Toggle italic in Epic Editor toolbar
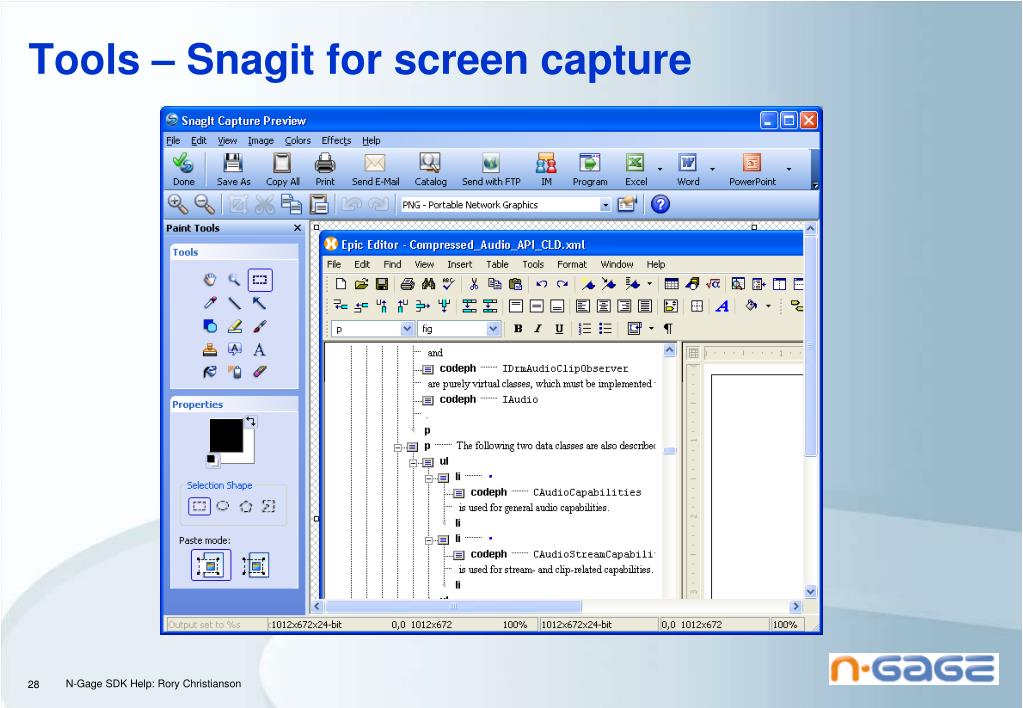 tap(538, 329)
